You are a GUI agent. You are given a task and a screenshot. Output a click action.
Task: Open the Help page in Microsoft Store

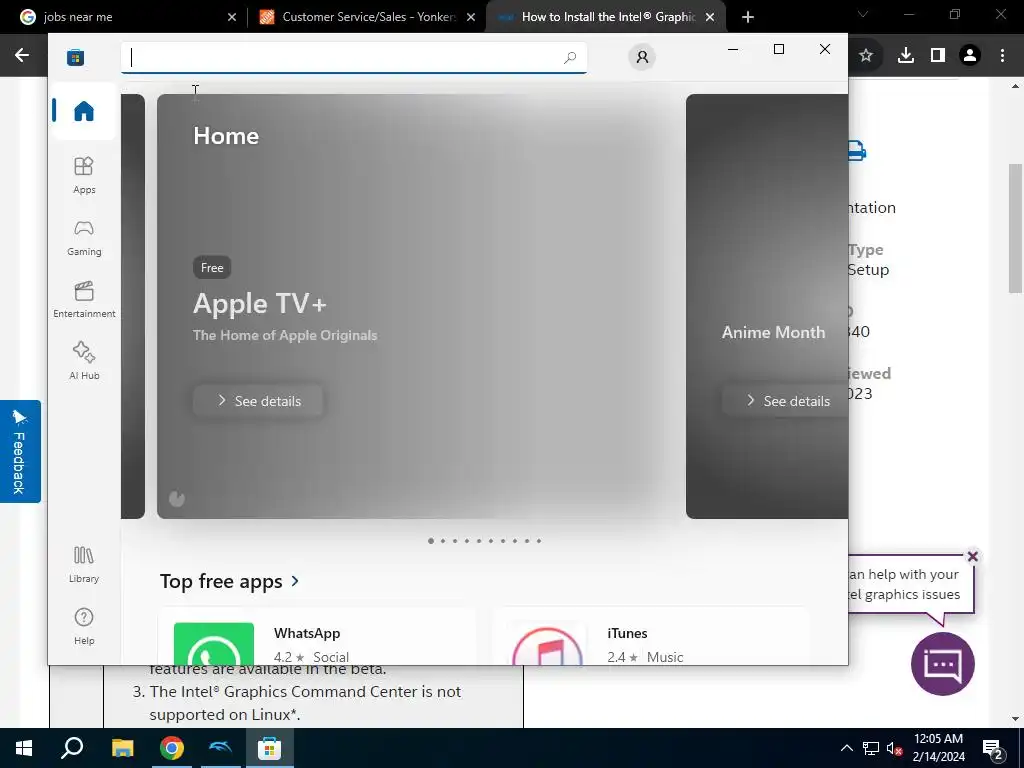tap(84, 626)
